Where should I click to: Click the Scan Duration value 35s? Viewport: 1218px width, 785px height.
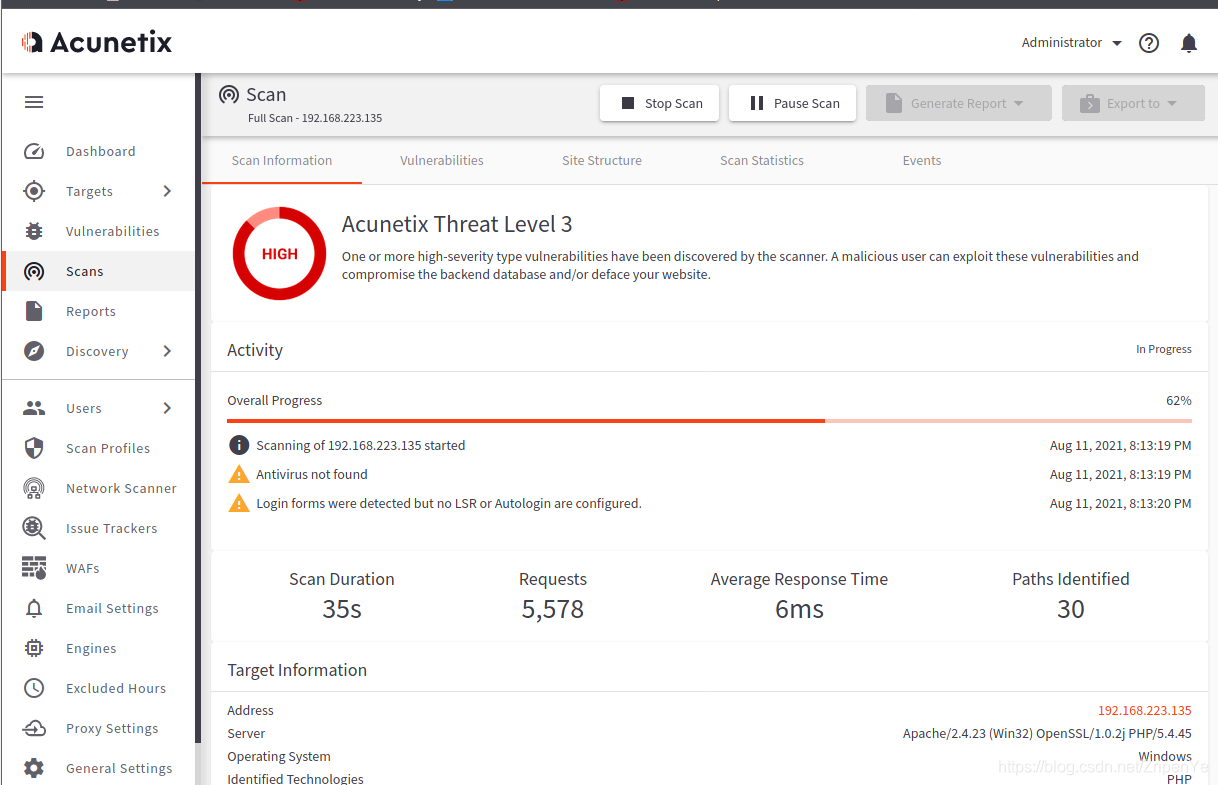pyautogui.click(x=342, y=609)
